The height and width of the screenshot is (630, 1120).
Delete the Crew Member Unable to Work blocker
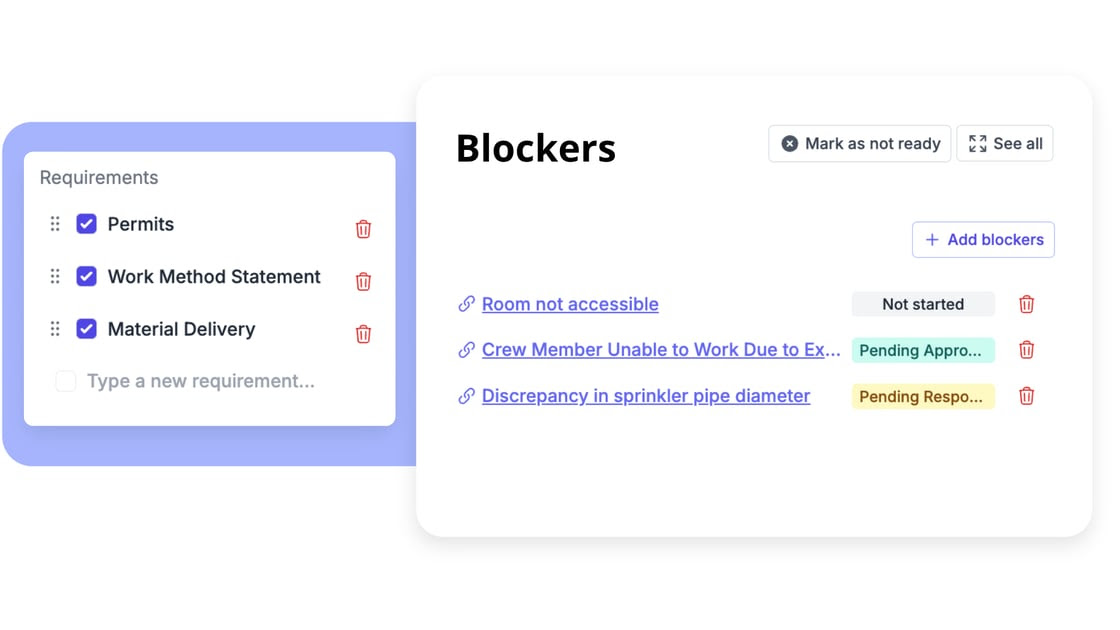[1026, 350]
